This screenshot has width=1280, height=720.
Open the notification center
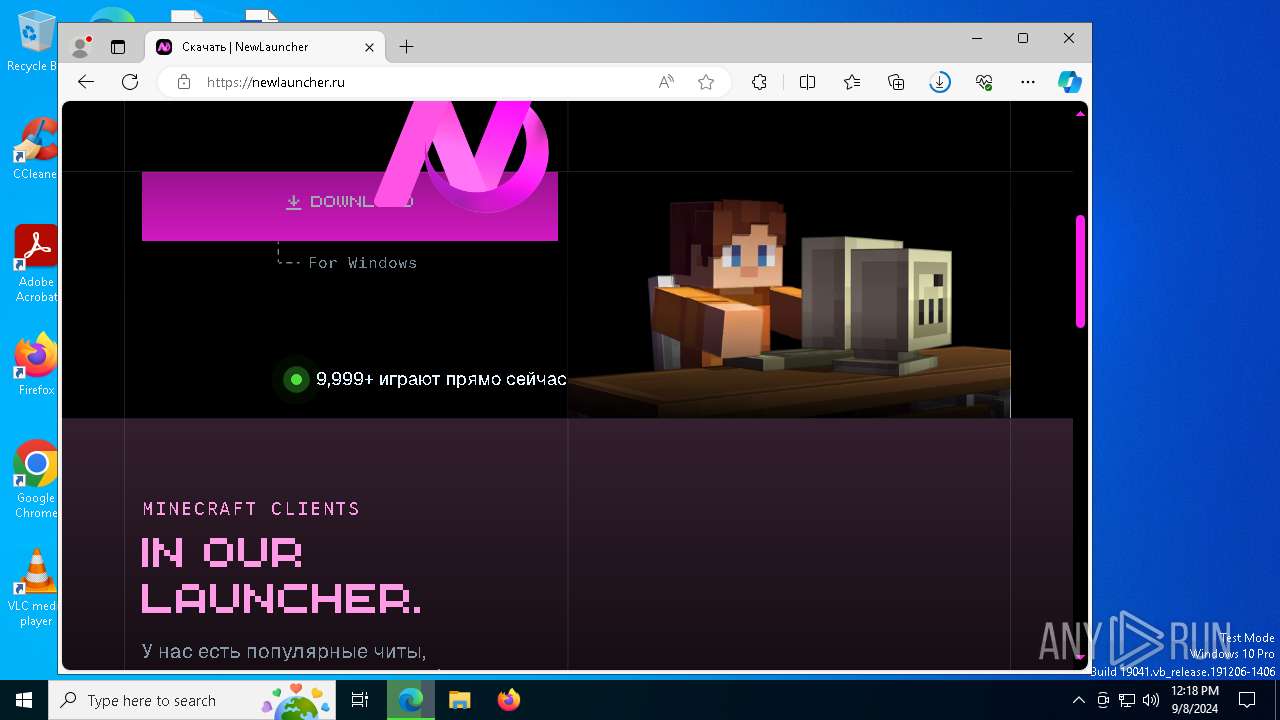[x=1247, y=700]
